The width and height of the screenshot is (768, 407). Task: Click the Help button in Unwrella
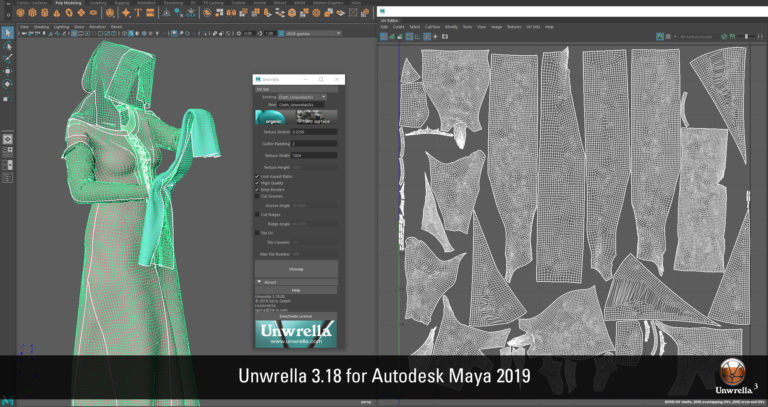[x=296, y=290]
